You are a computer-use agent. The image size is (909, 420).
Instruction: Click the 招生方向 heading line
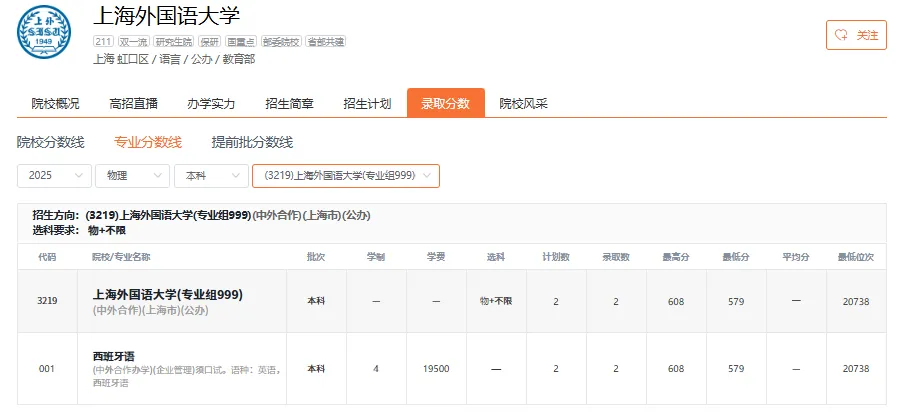(201, 216)
